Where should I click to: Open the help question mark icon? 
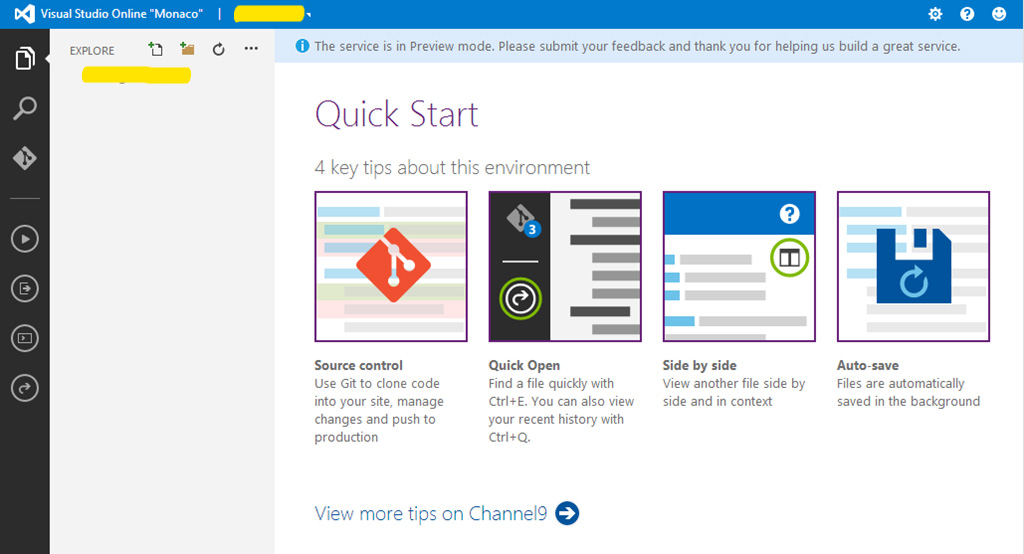967,14
